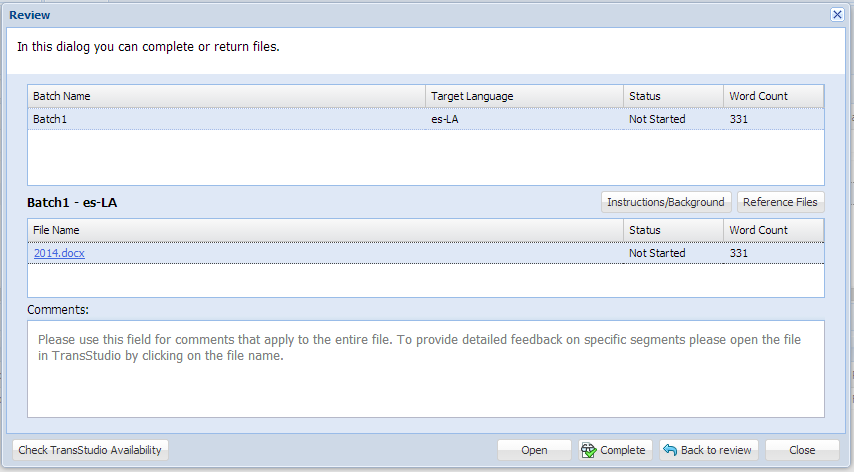Click Check TransStudio Availability
The width and height of the screenshot is (854, 472).
[x=90, y=450]
